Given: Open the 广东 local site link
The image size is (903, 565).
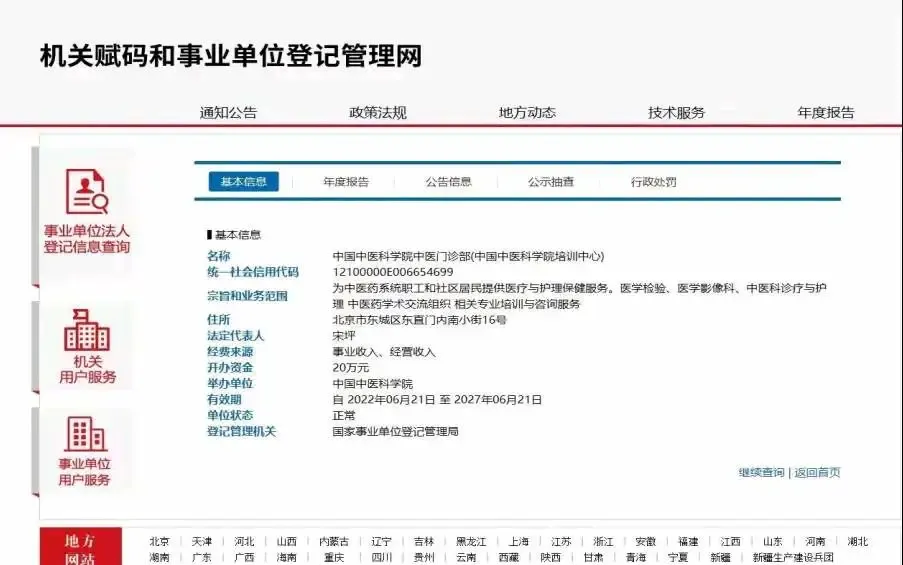Looking at the screenshot, I should [x=202, y=558].
